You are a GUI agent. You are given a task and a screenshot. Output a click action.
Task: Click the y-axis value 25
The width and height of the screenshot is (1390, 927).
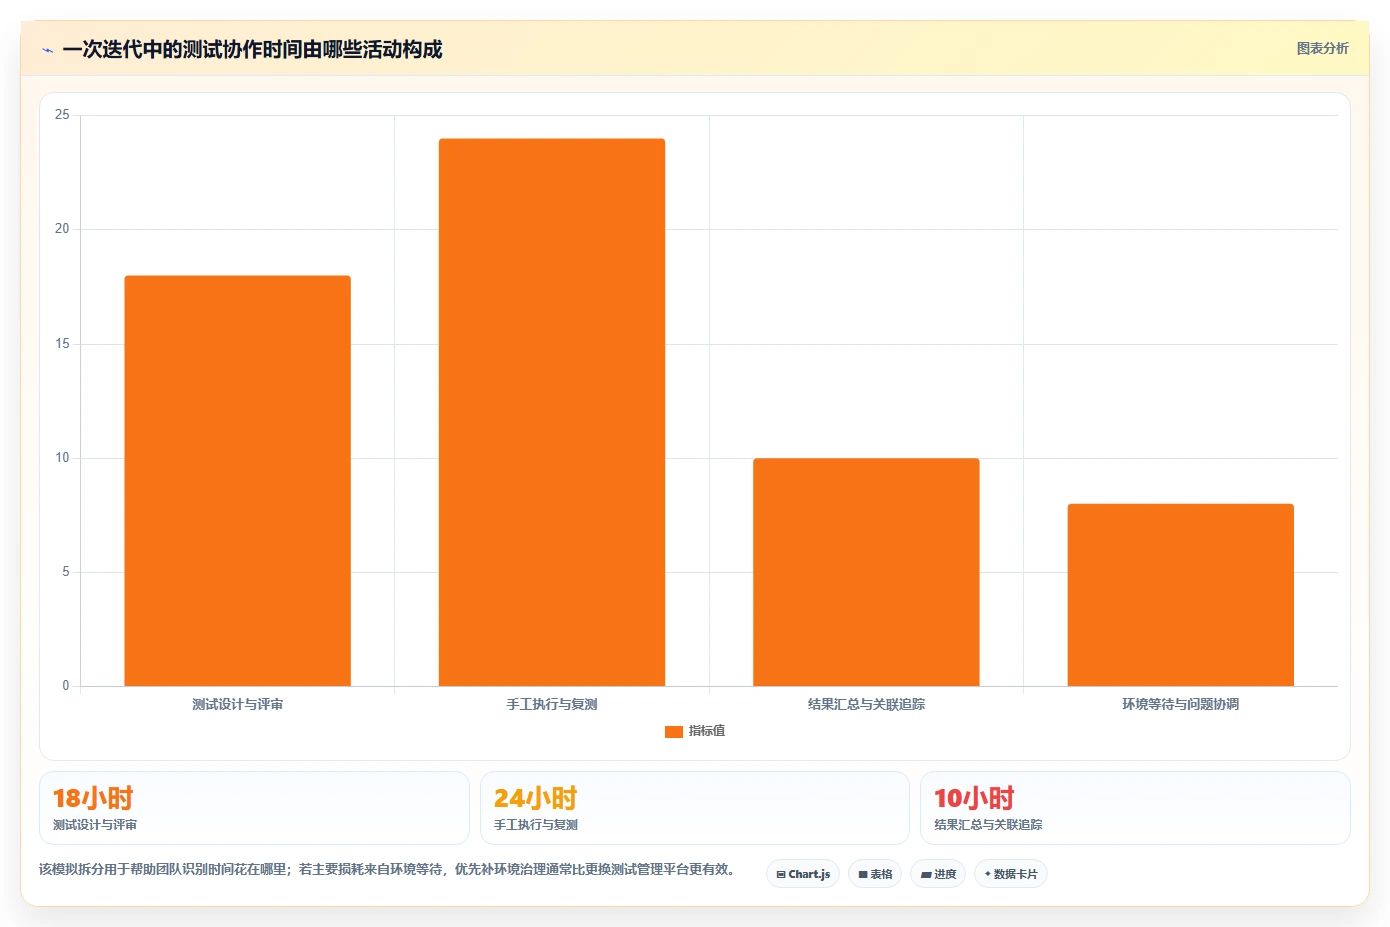[x=62, y=115]
